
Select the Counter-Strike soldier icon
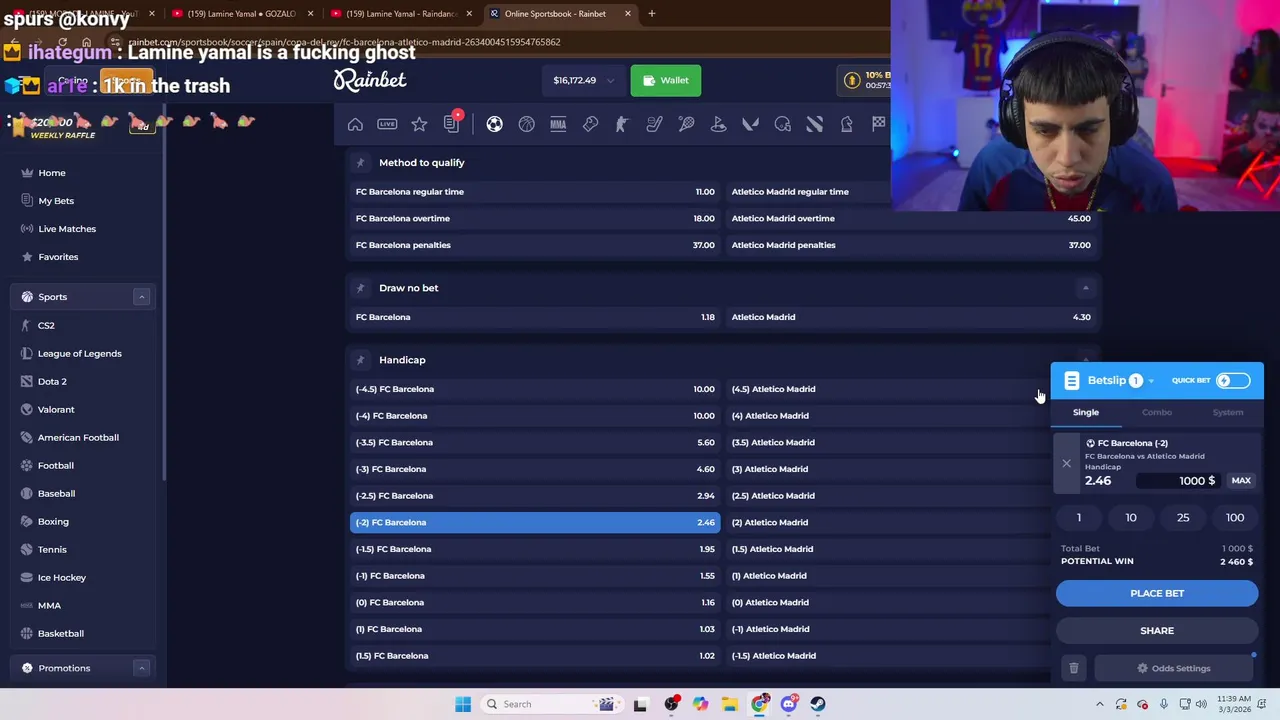622,124
